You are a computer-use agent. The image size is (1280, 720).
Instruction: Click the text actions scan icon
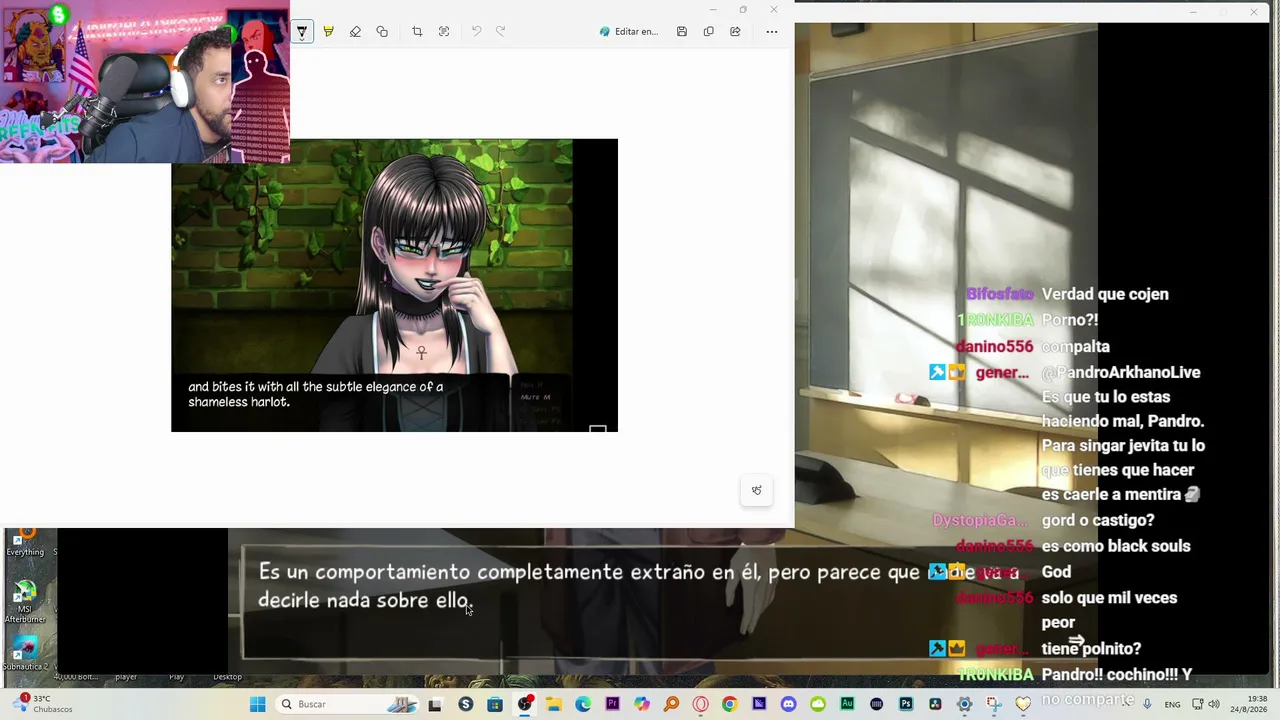coord(444,32)
